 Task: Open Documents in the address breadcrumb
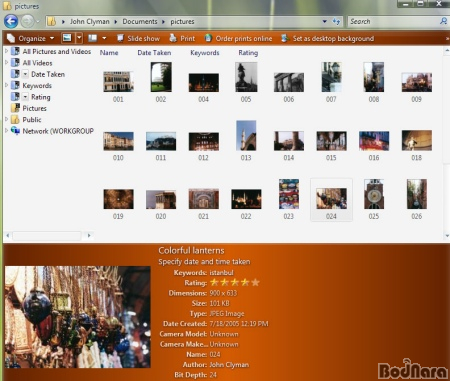140,22
